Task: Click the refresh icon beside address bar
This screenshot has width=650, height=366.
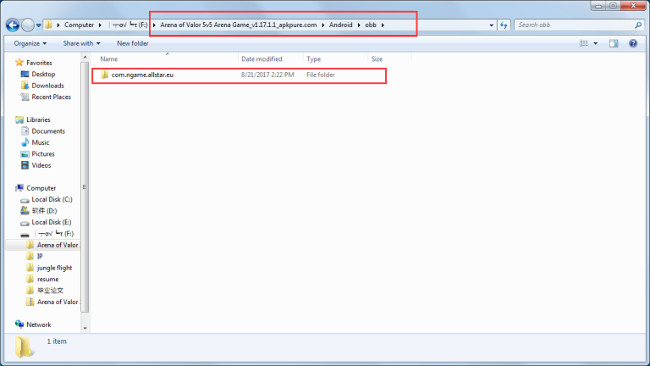Action: [x=504, y=25]
